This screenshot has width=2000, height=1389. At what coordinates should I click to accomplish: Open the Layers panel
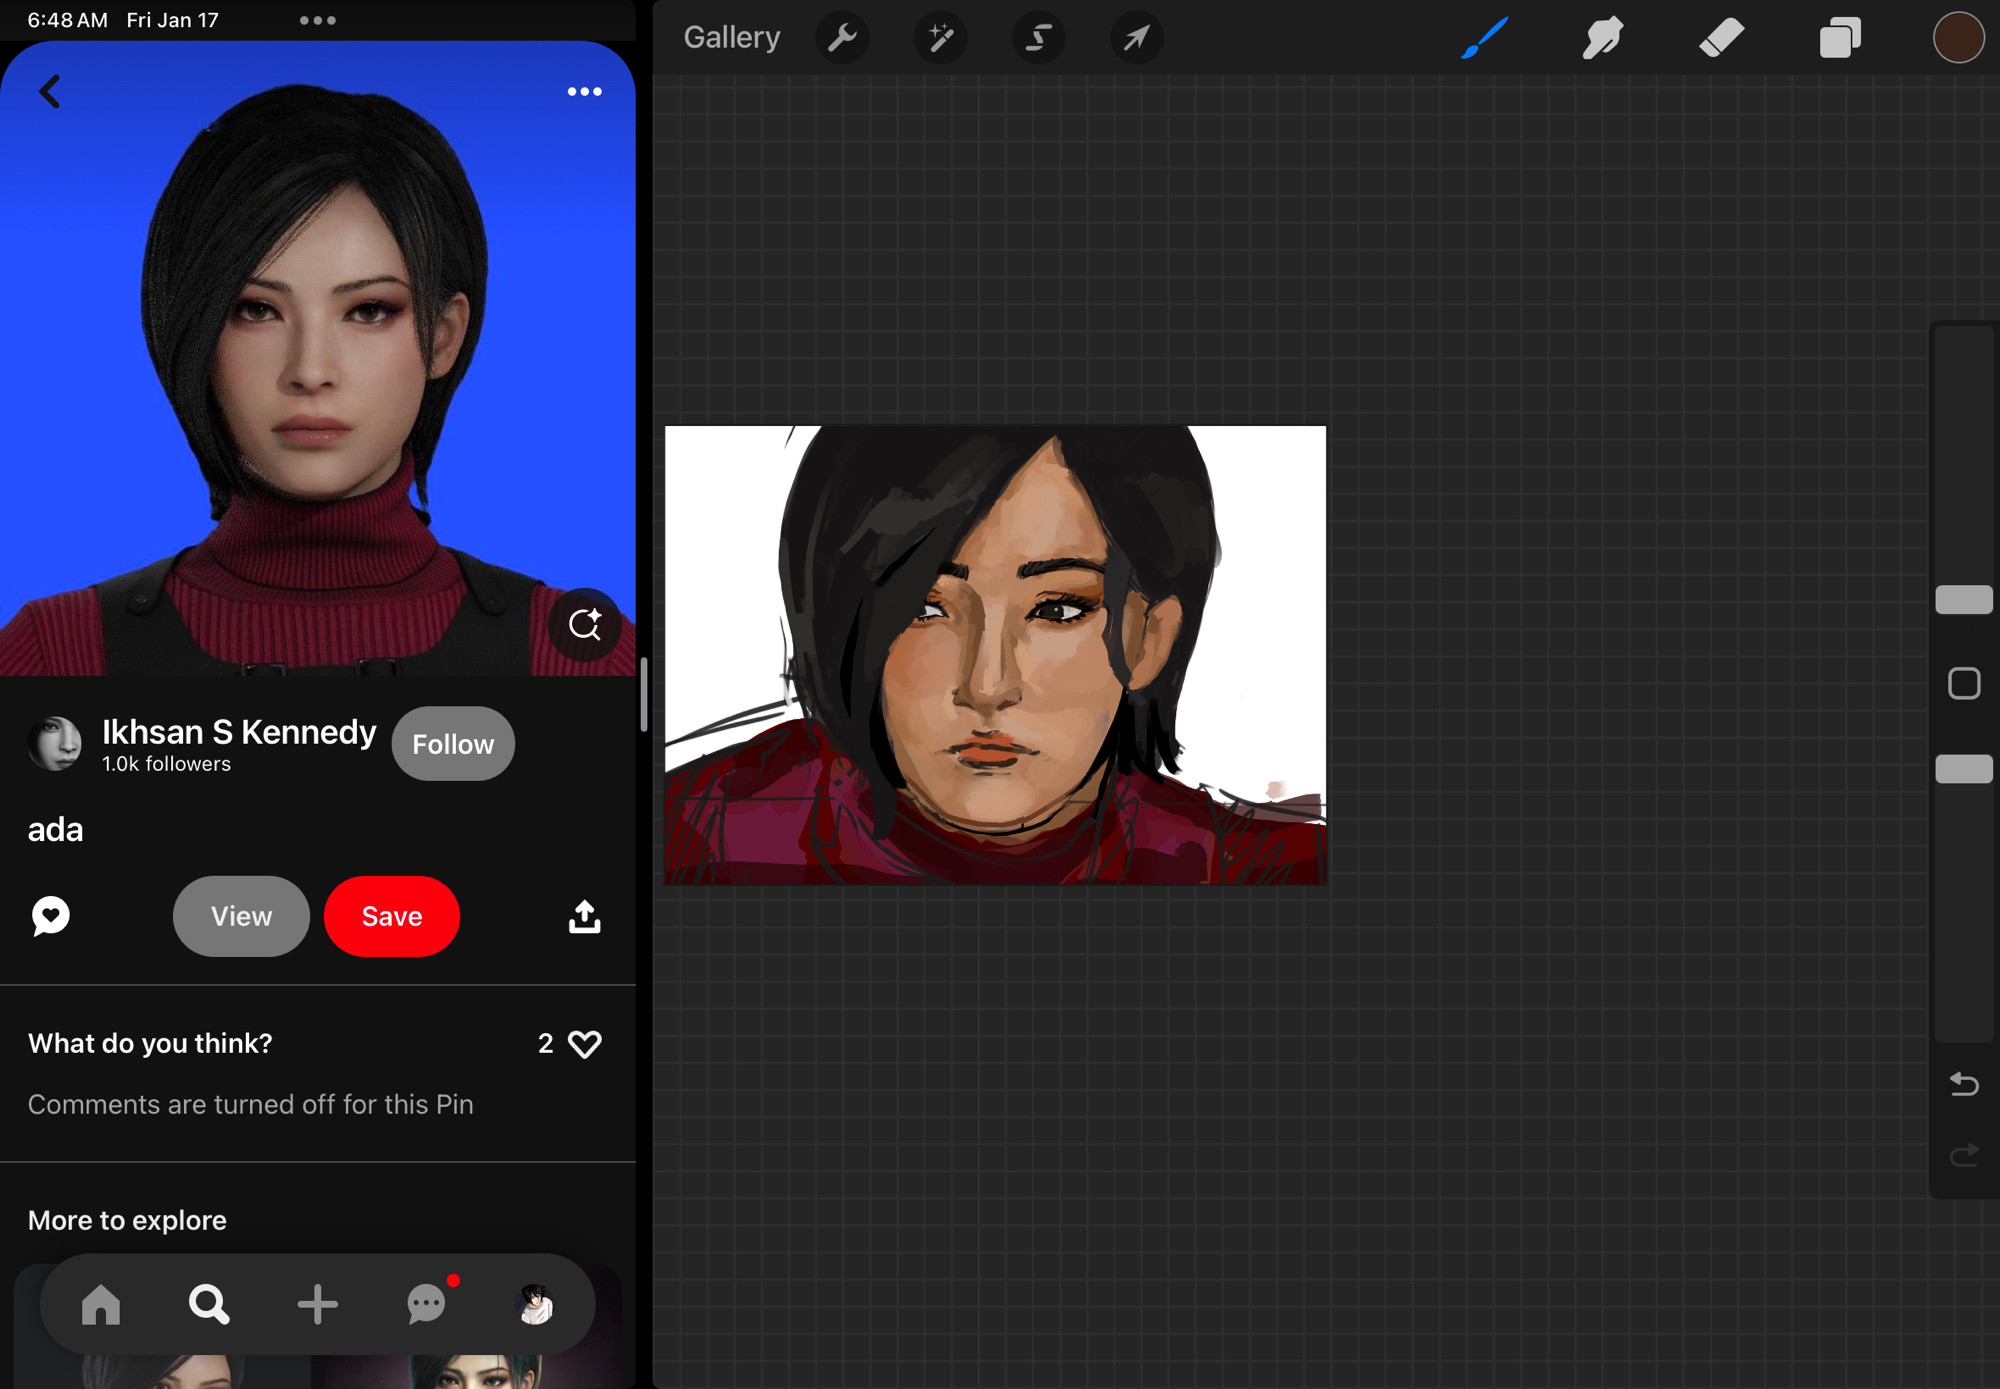pos(1840,38)
